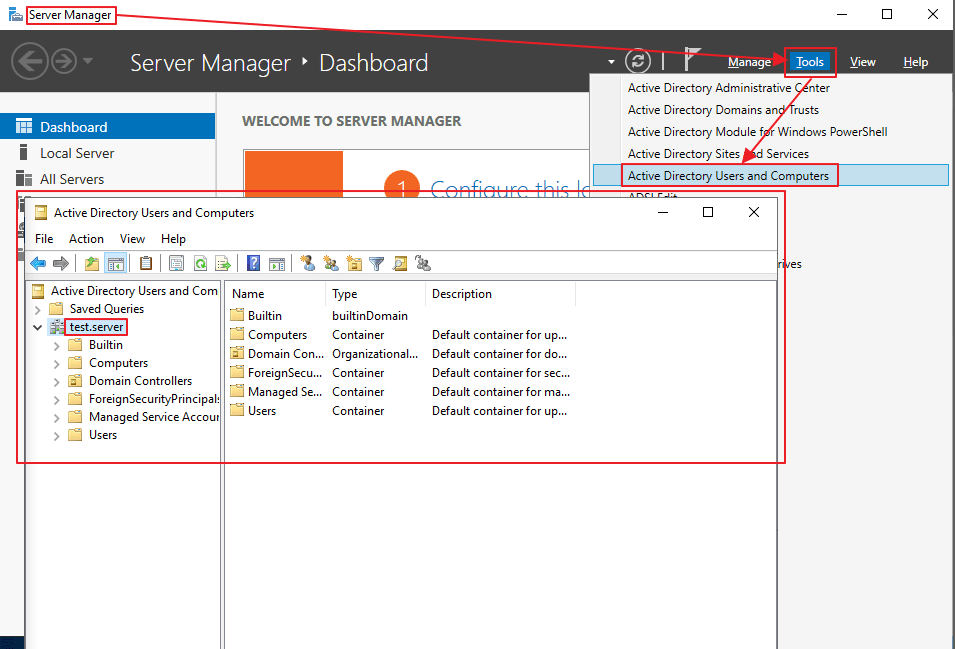
Task: Click Configure this local server link
Action: pyautogui.click(x=510, y=189)
